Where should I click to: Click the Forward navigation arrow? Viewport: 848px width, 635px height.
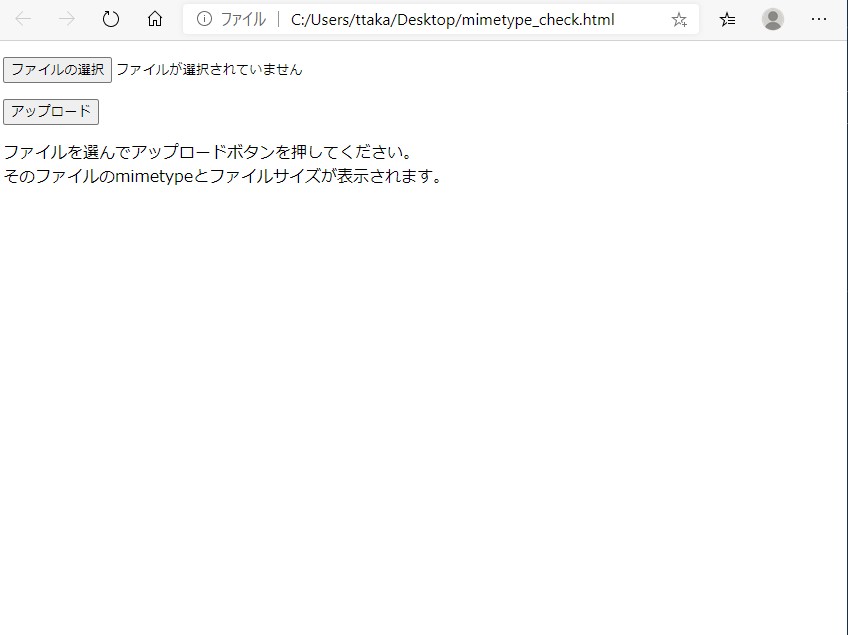(x=66, y=18)
